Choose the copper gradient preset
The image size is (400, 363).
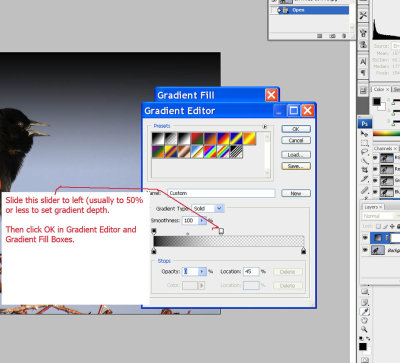[184, 152]
